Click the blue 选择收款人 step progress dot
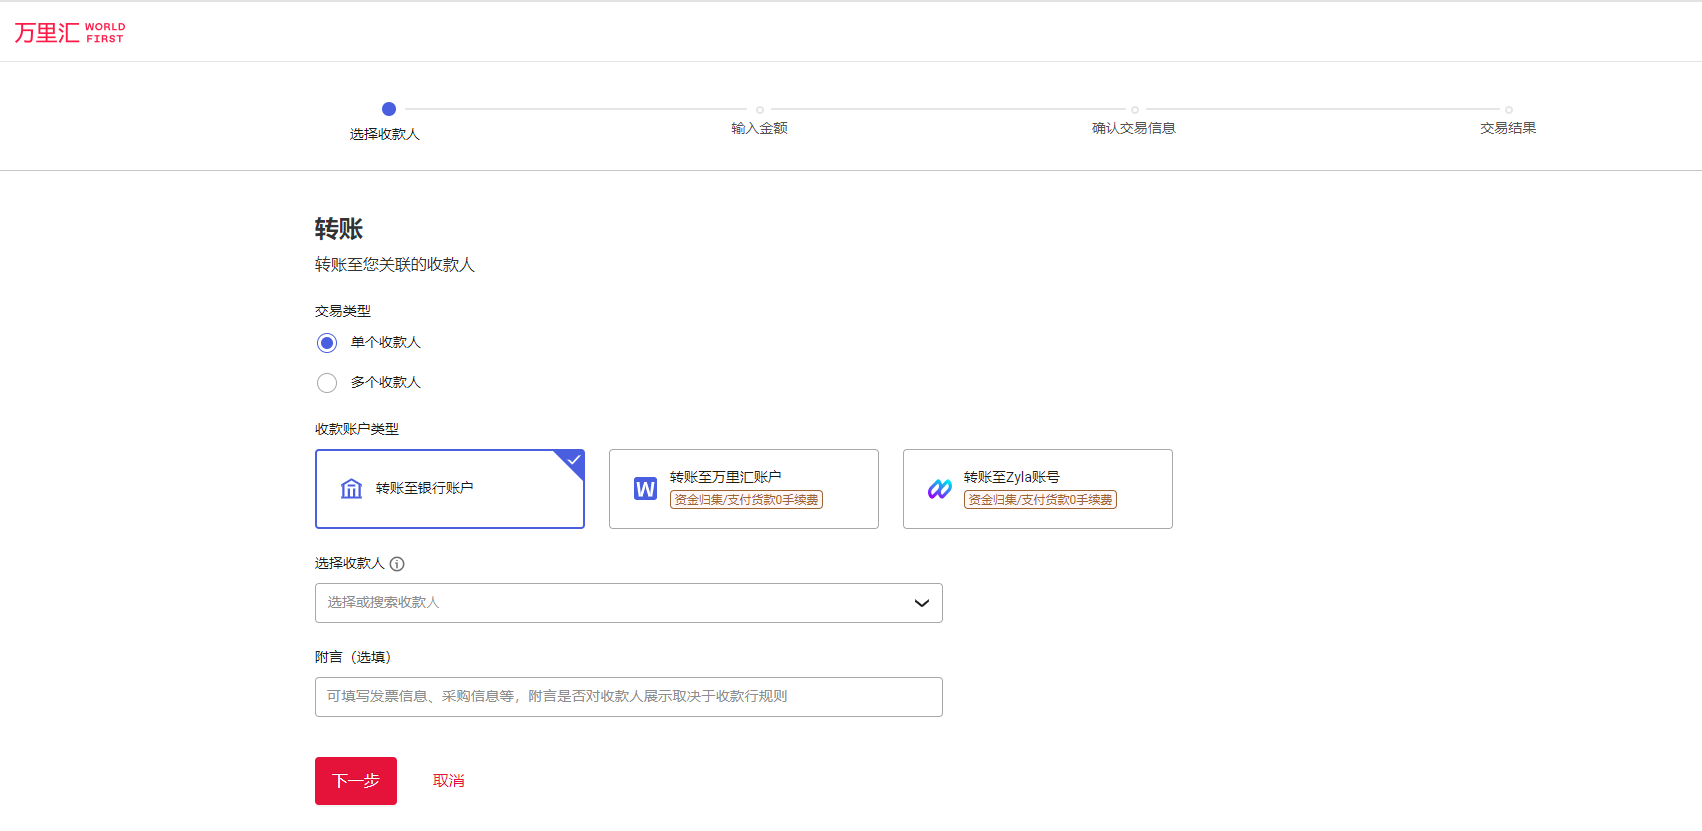 pyautogui.click(x=389, y=109)
